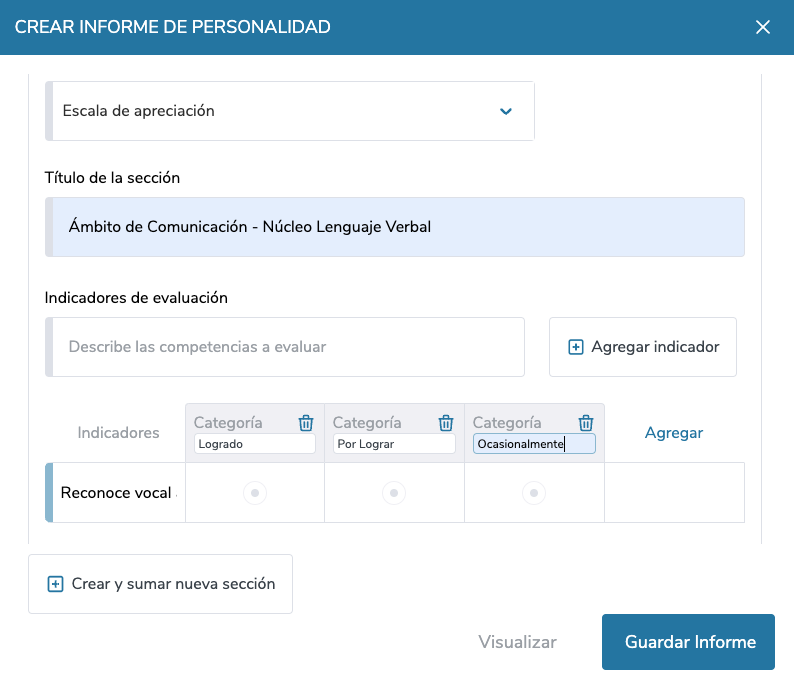This screenshot has width=794, height=685.
Task: Click the Título de la sección label
Action: point(112,178)
